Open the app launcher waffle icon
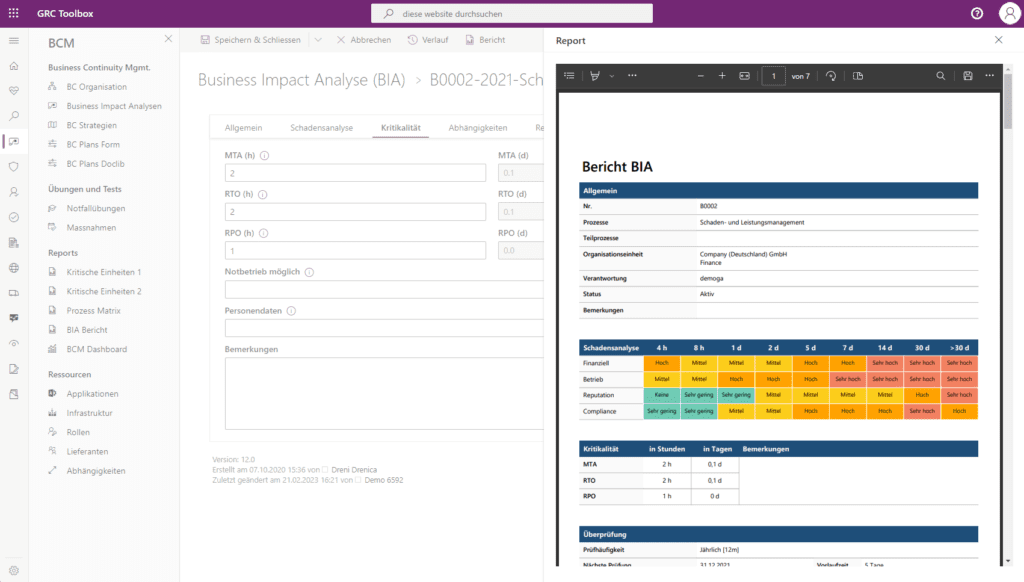Image resolution: width=1024 pixels, height=582 pixels. tap(14, 13)
